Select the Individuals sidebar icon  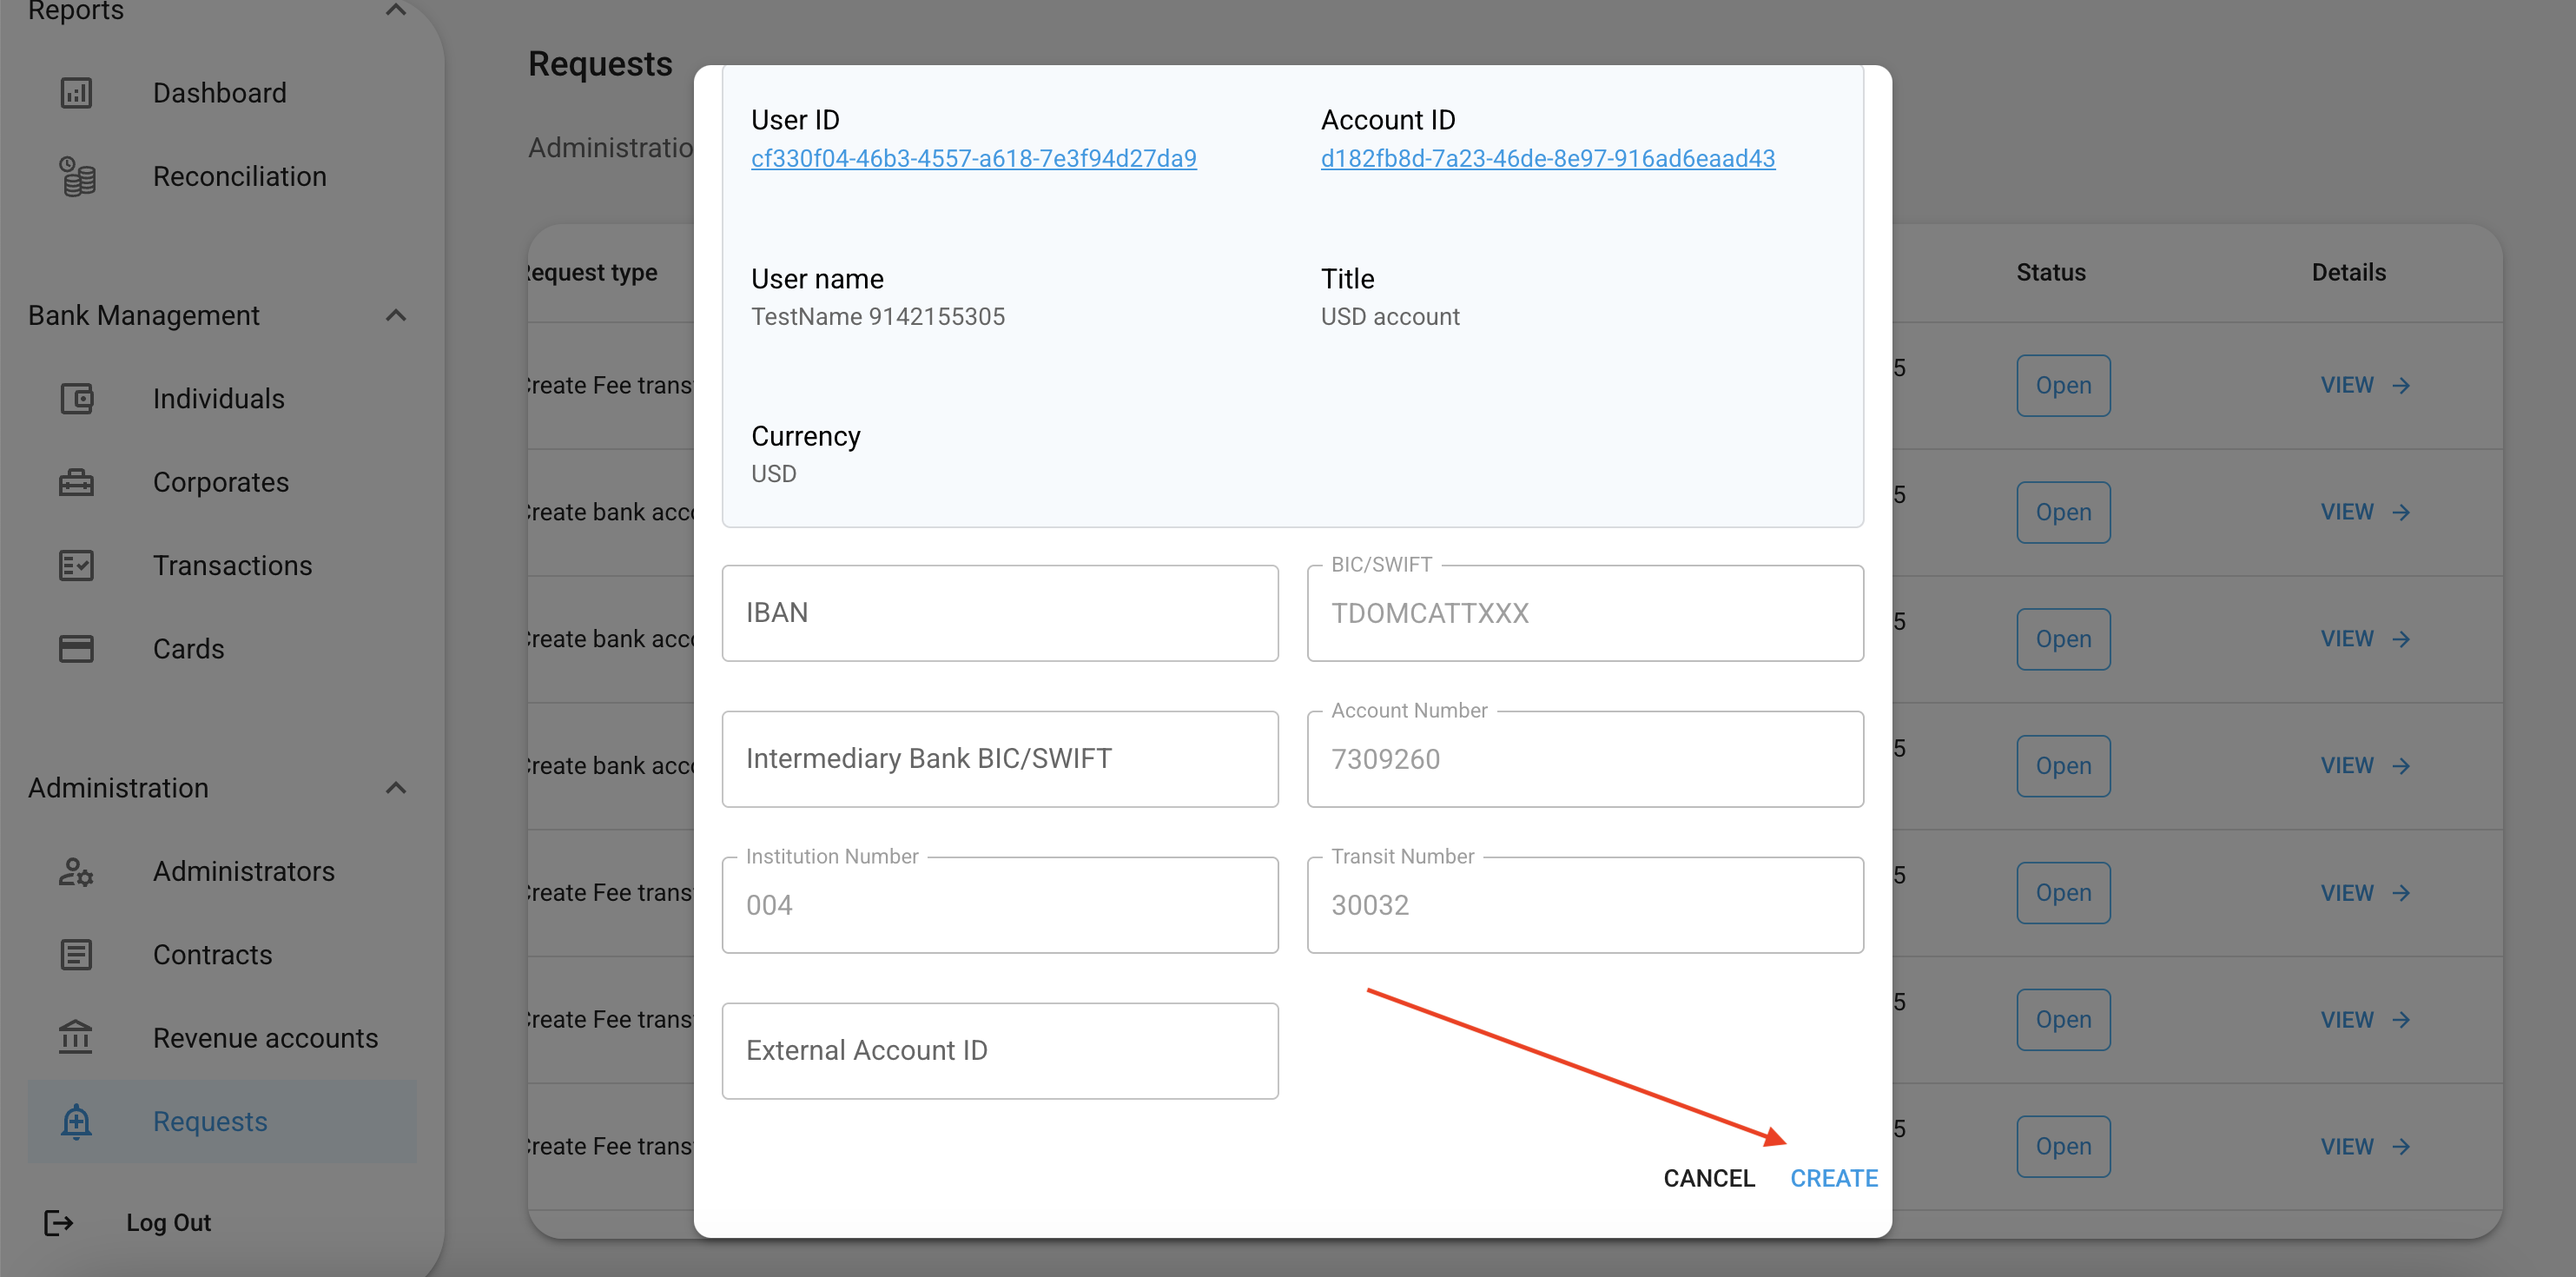pos(77,398)
